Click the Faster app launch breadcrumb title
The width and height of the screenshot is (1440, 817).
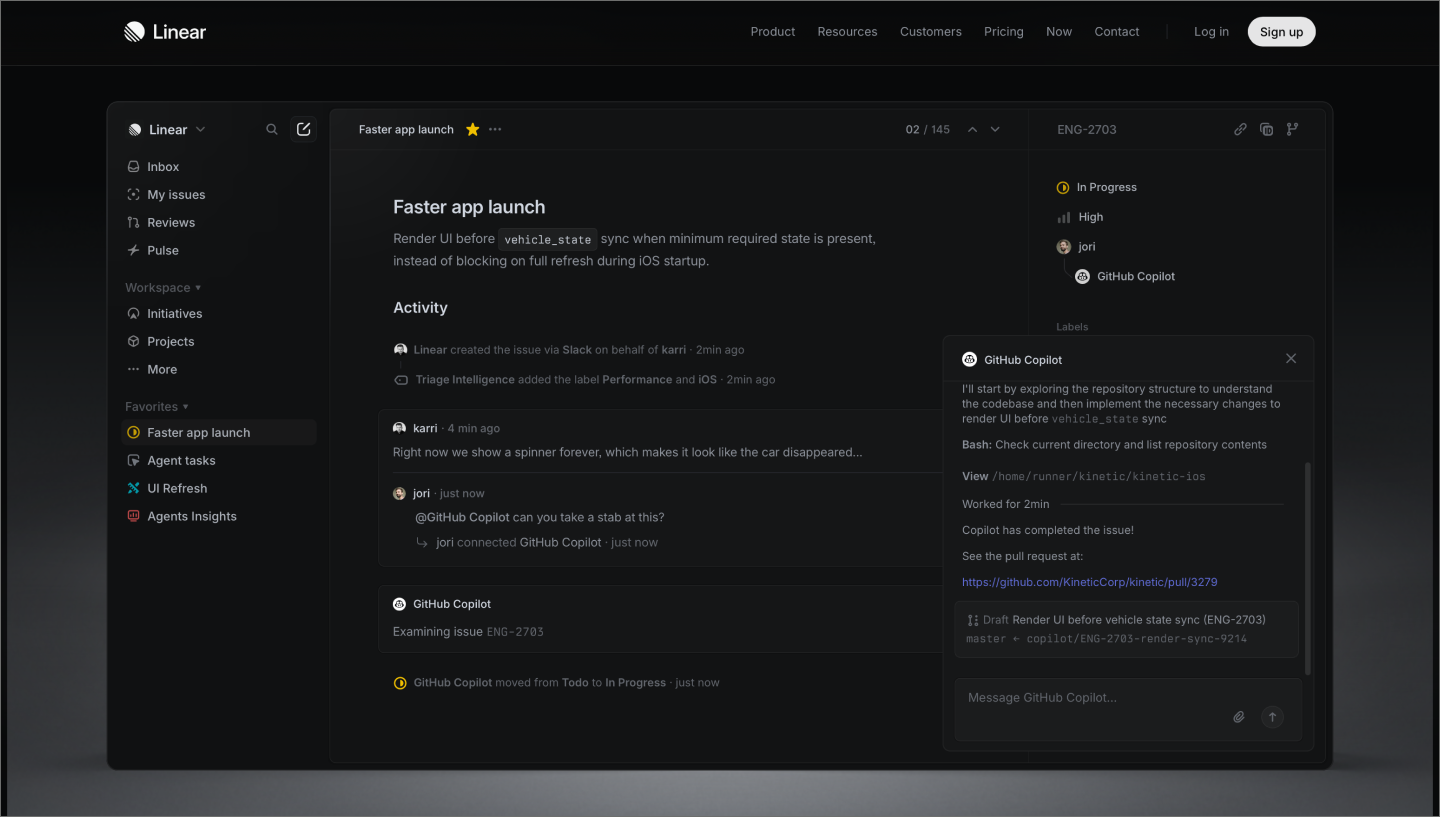(406, 130)
